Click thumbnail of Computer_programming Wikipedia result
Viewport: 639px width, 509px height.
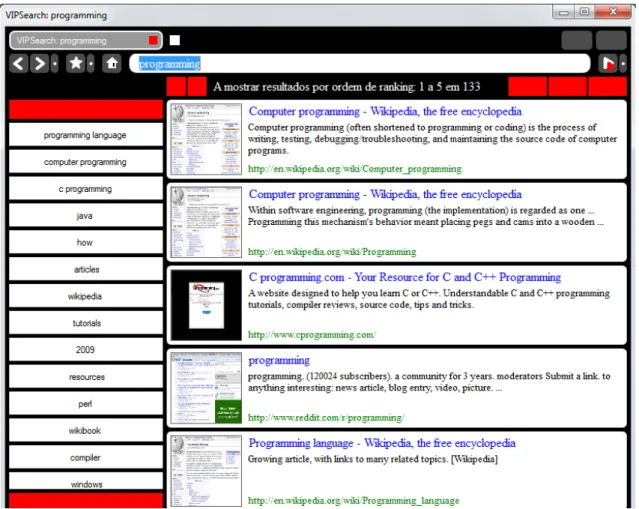[206, 139]
